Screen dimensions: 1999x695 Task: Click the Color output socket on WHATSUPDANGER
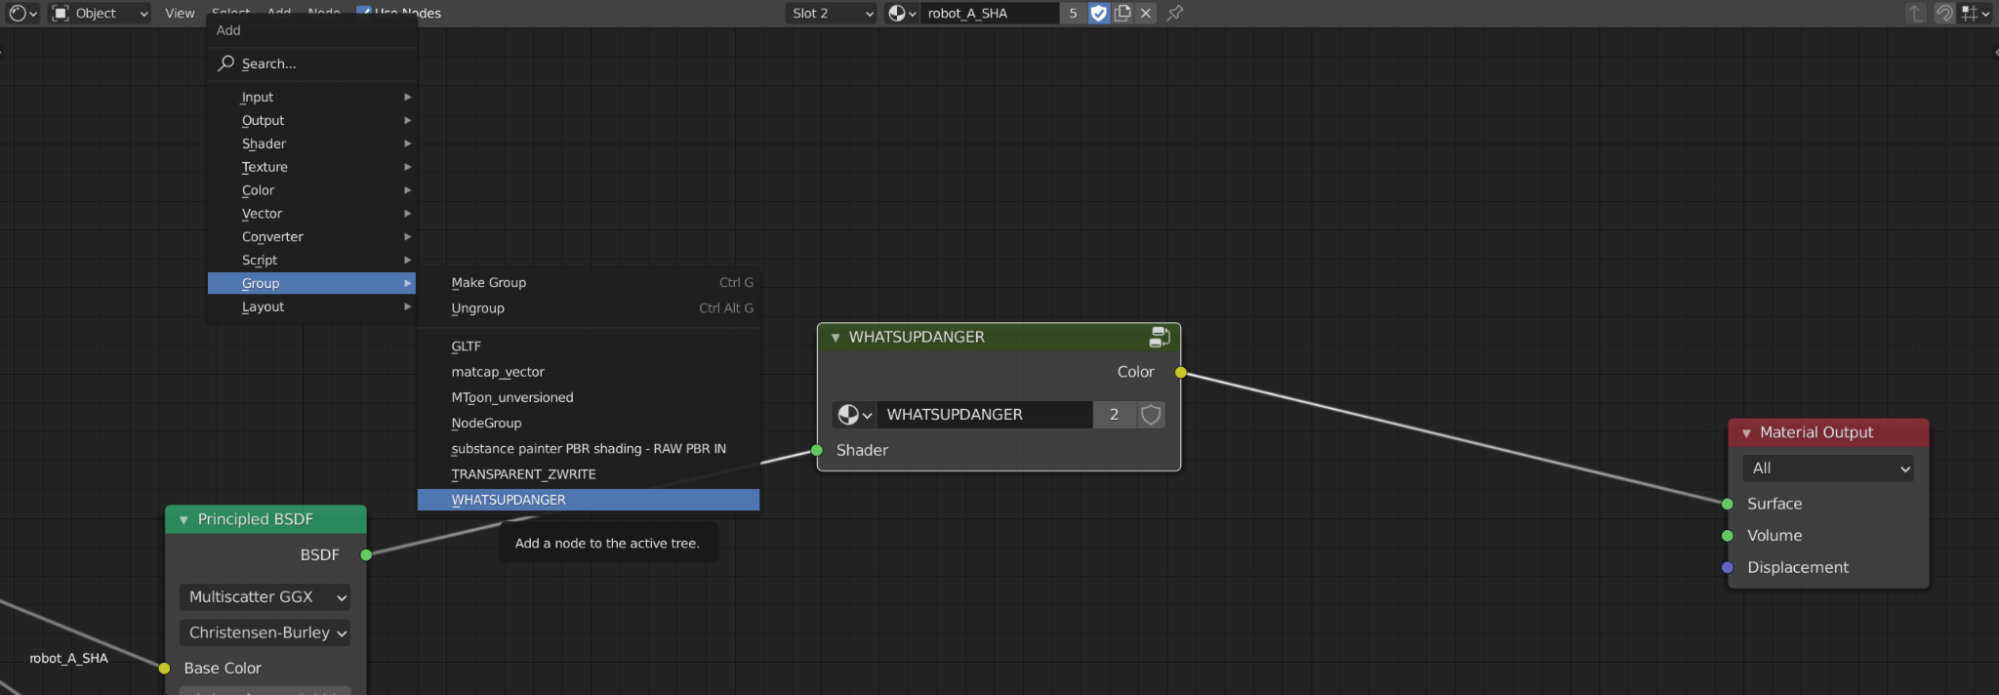[x=1181, y=372]
